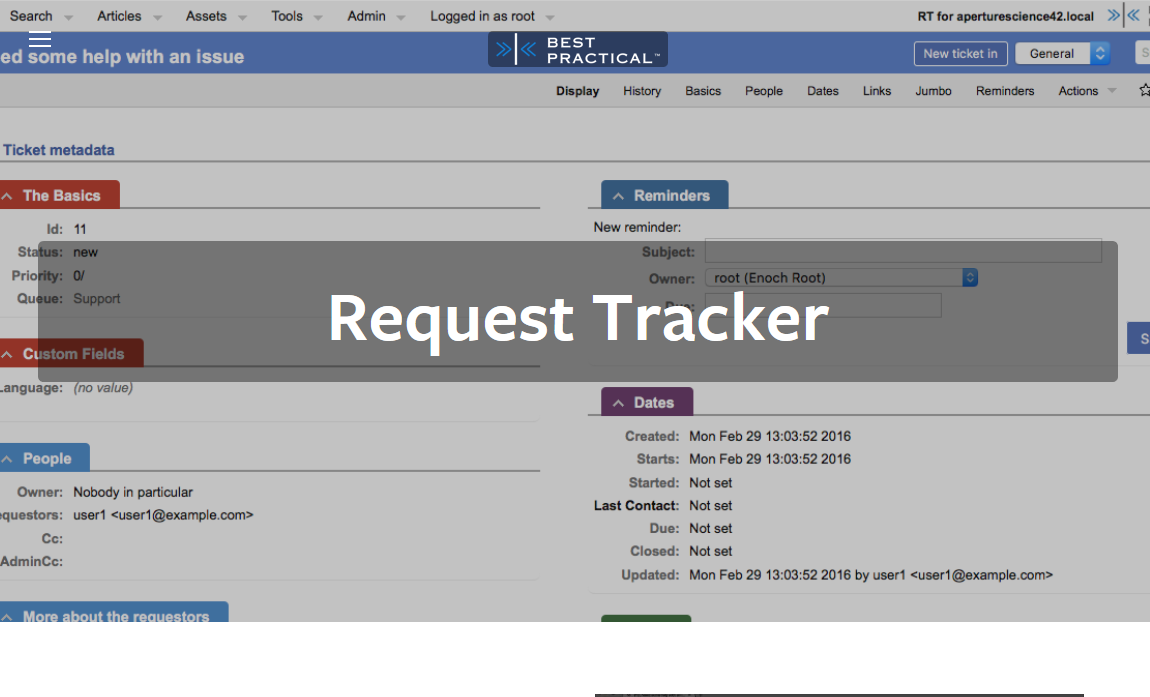Open the hamburger menu icon
Screen dimensions: 1150x697
pyautogui.click(x=40, y=40)
